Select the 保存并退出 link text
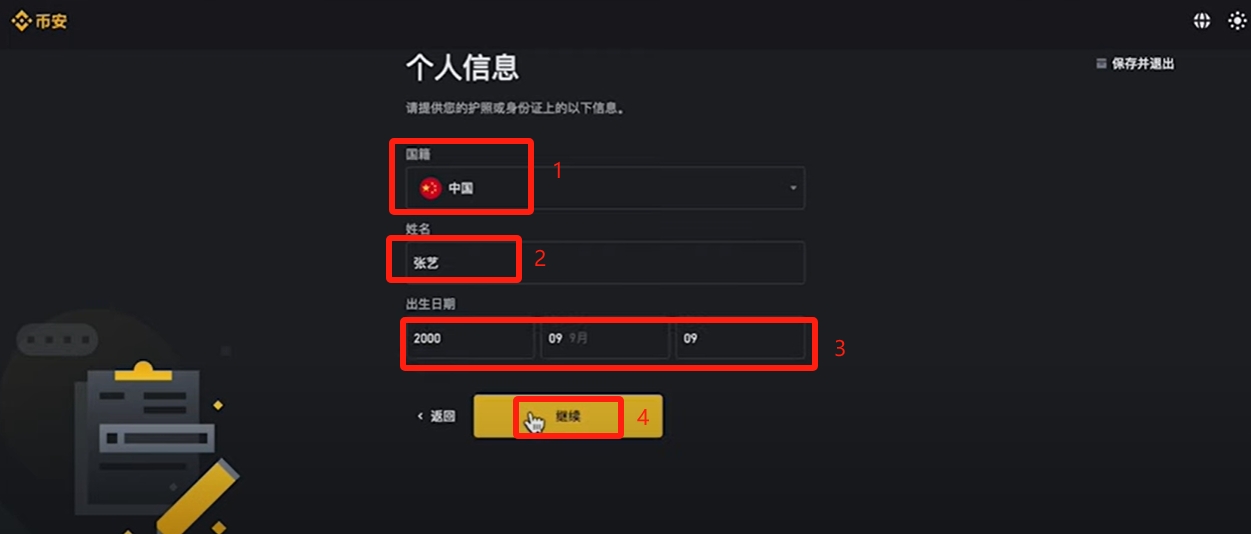 1143,63
